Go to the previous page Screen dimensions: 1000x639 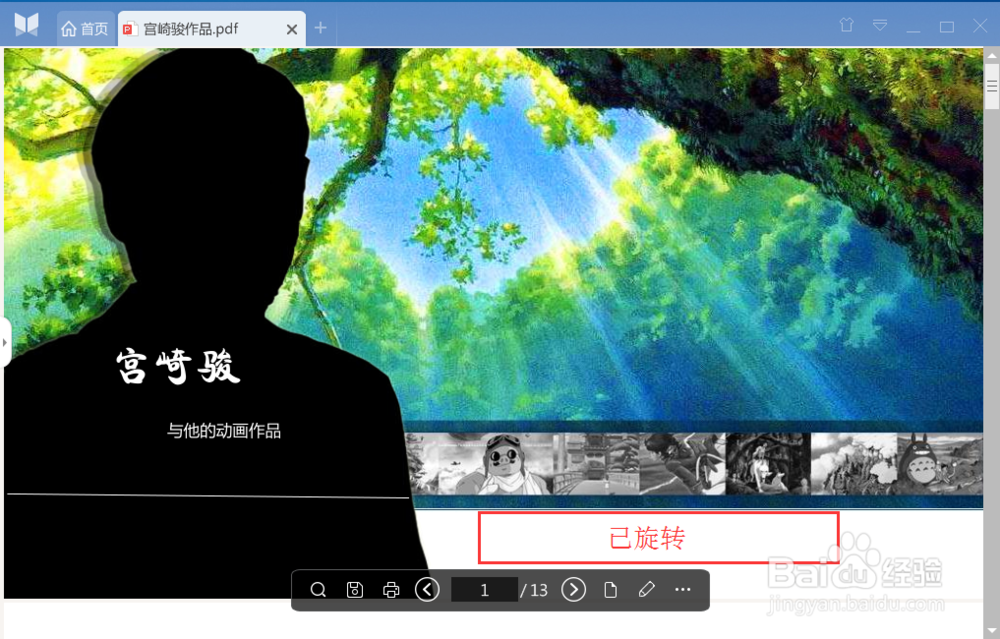click(427, 589)
